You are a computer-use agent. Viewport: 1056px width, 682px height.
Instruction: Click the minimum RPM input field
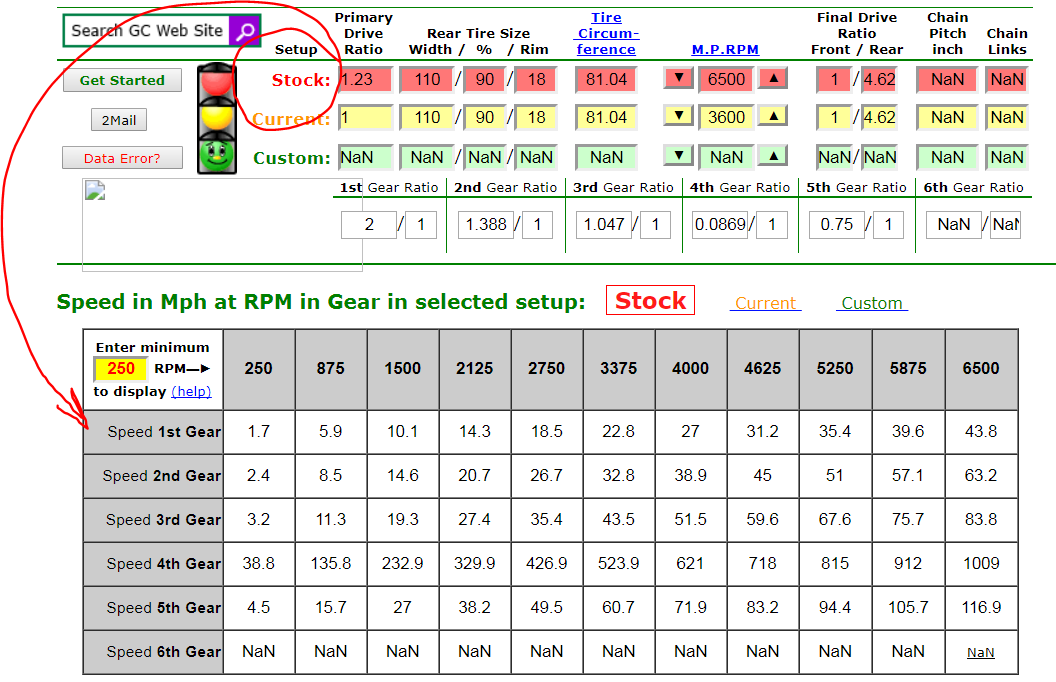121,369
